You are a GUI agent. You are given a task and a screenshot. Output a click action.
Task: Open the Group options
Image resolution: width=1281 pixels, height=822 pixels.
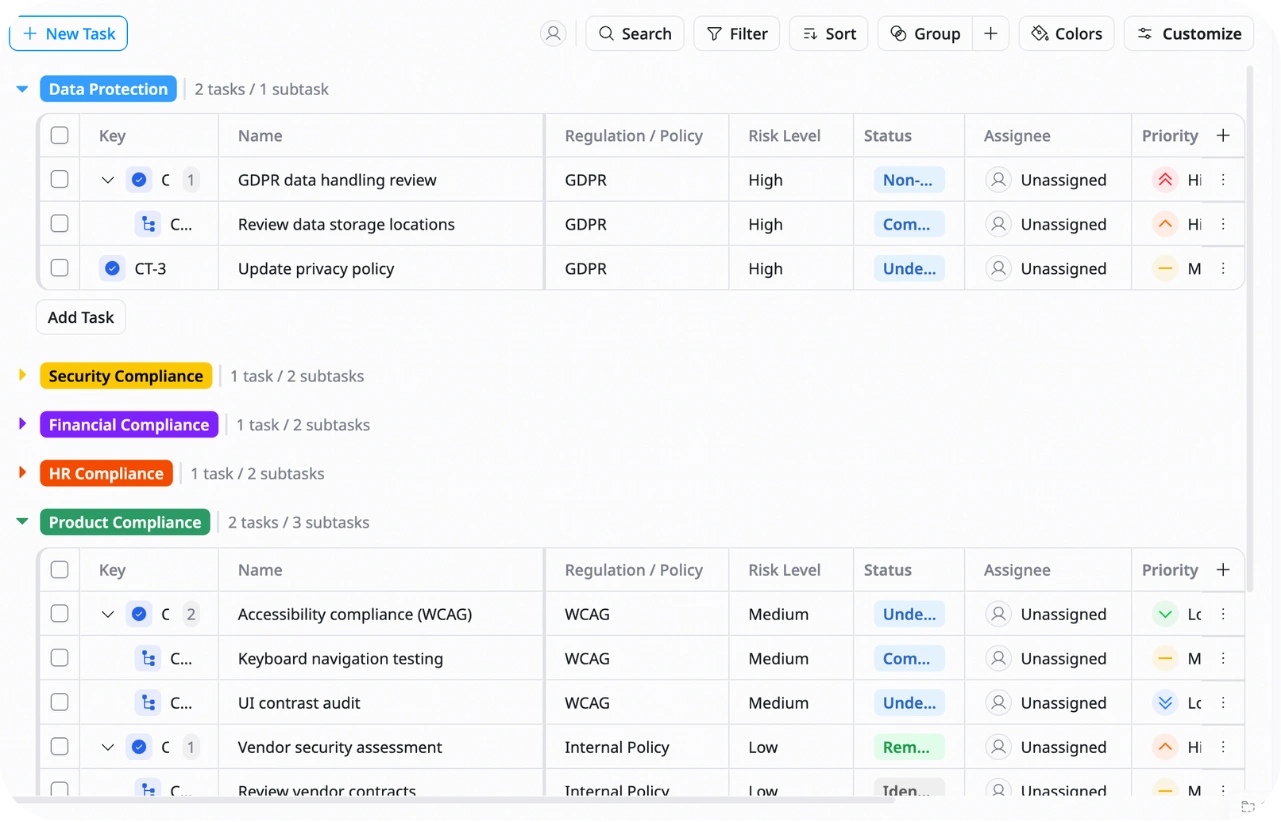pyautogui.click(x=925, y=33)
